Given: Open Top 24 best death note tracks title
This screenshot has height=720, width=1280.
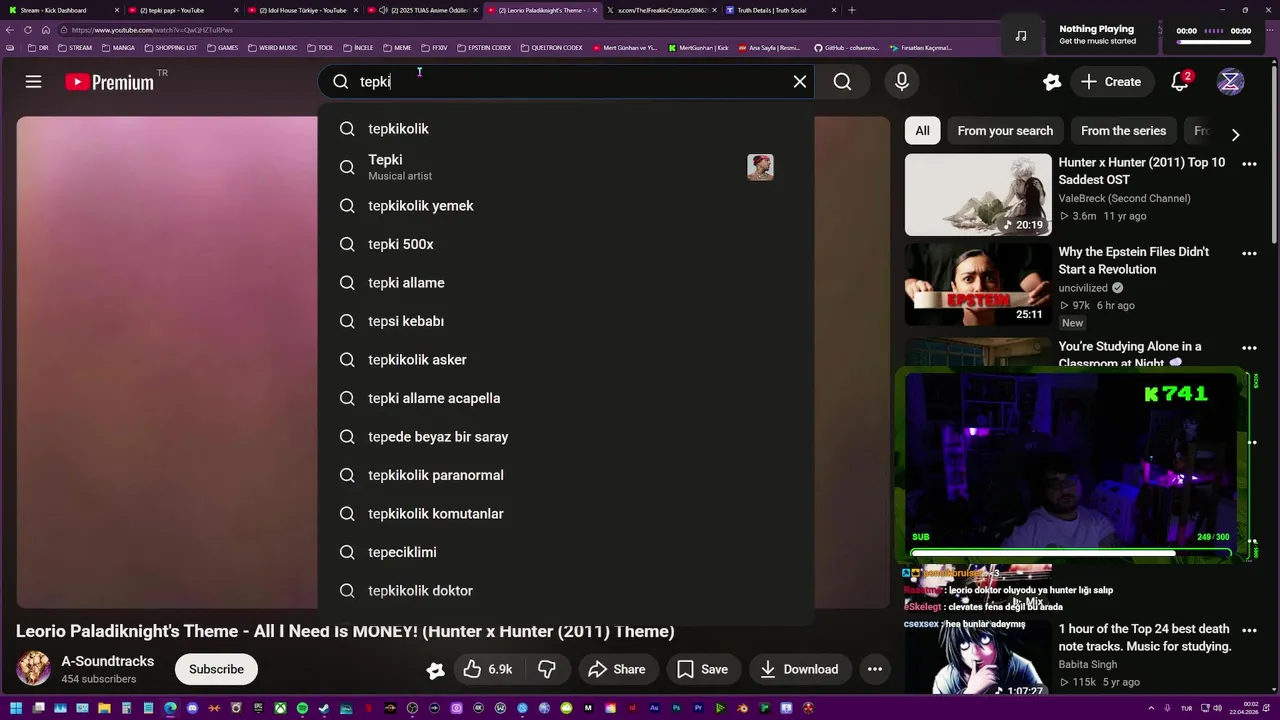Looking at the screenshot, I should [x=1145, y=638].
